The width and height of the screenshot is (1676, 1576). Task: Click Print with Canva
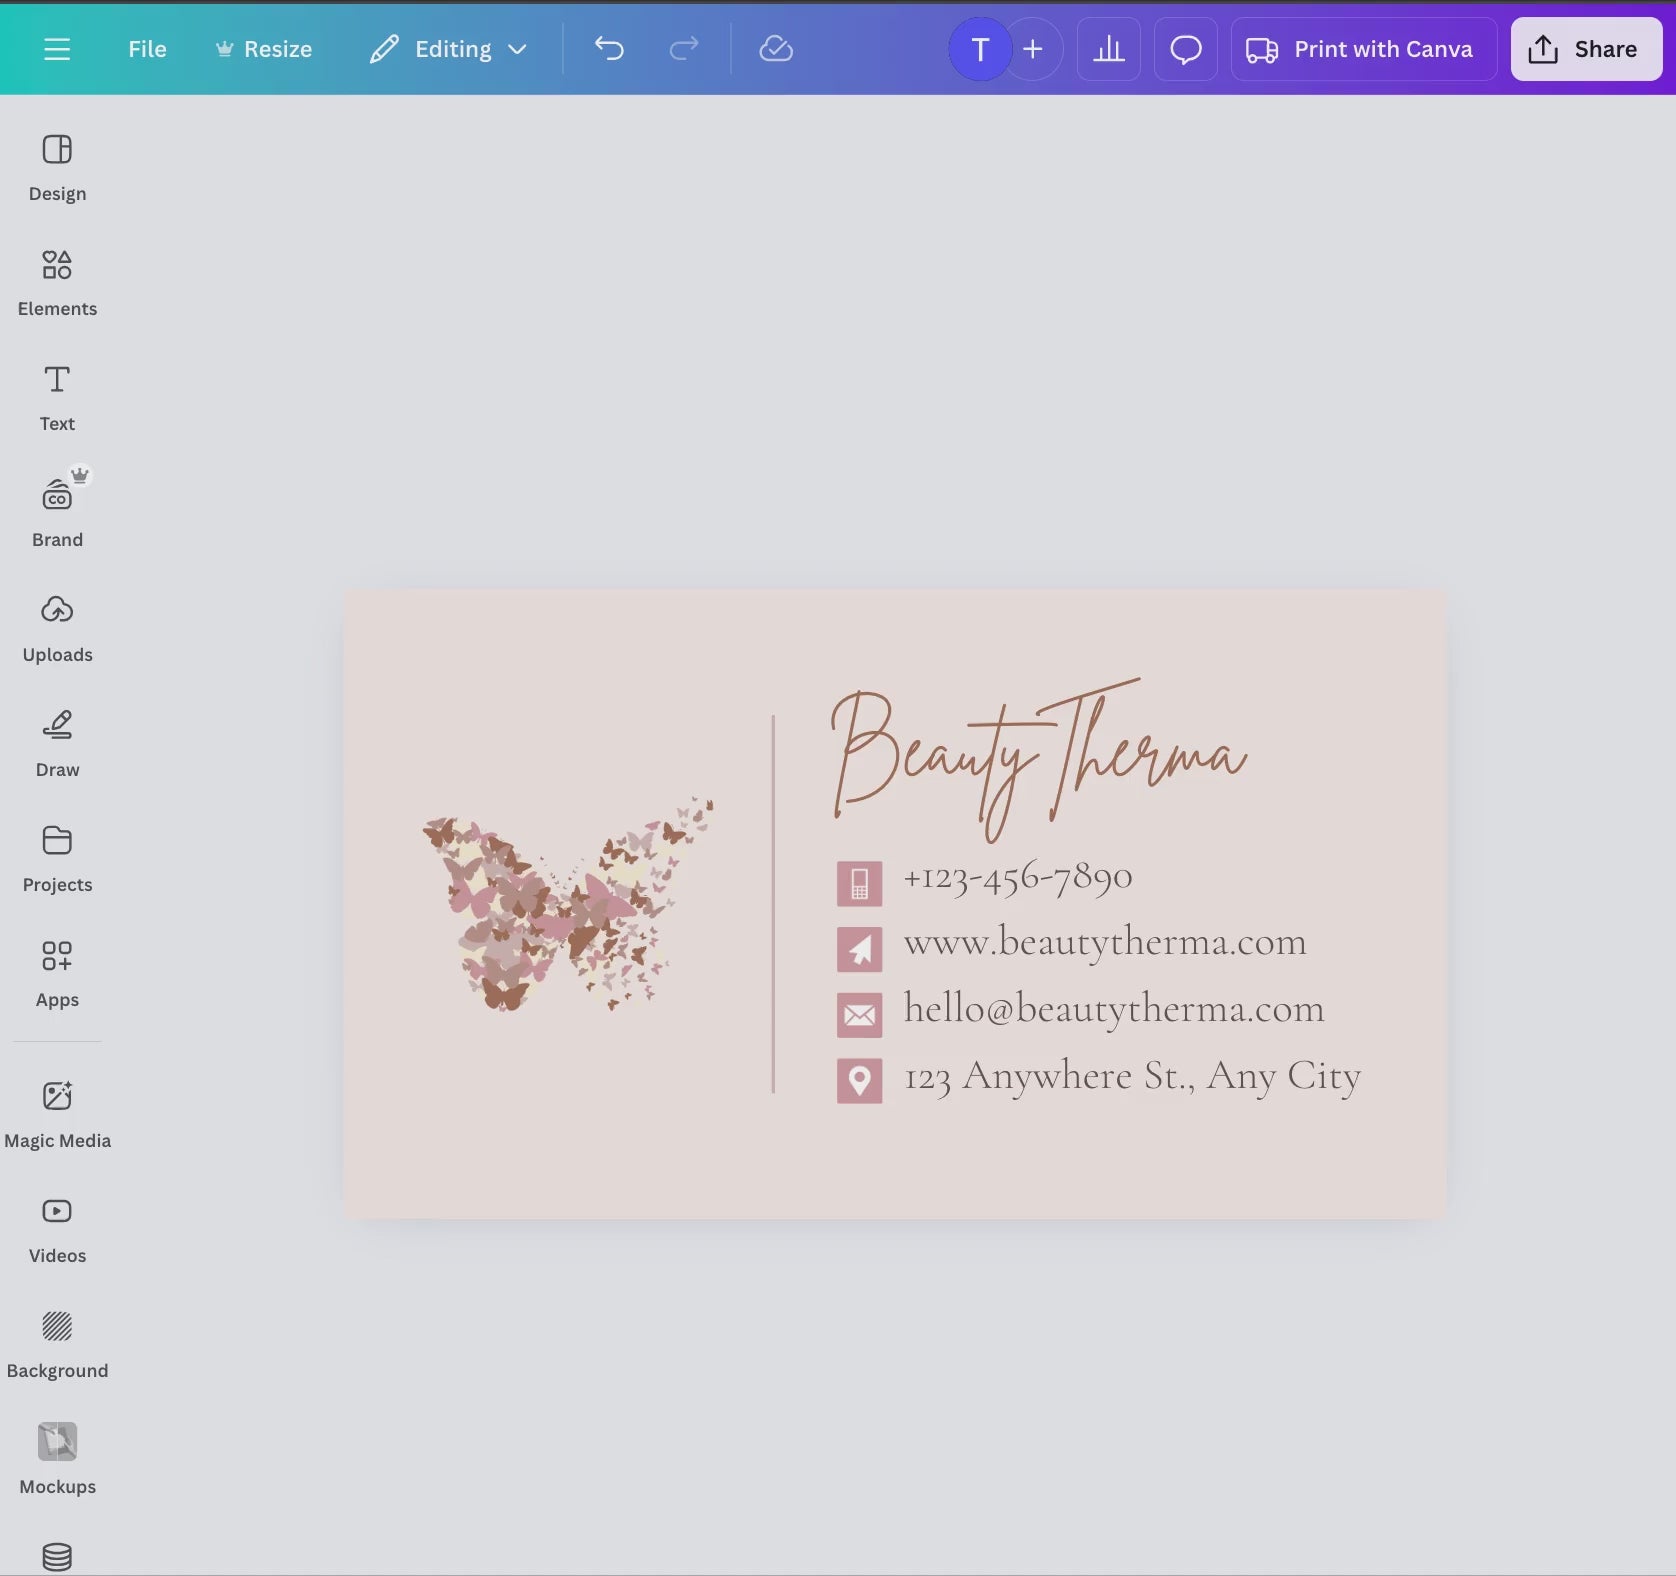[x=1362, y=49]
